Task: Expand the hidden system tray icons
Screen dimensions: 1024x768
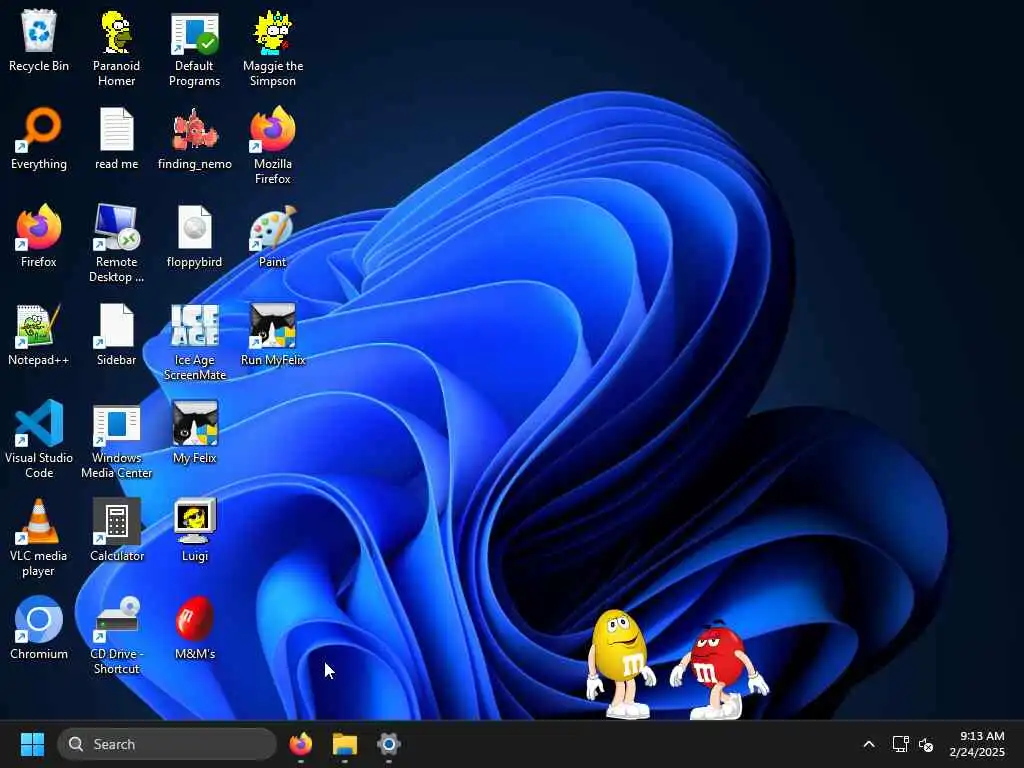Action: tap(869, 744)
